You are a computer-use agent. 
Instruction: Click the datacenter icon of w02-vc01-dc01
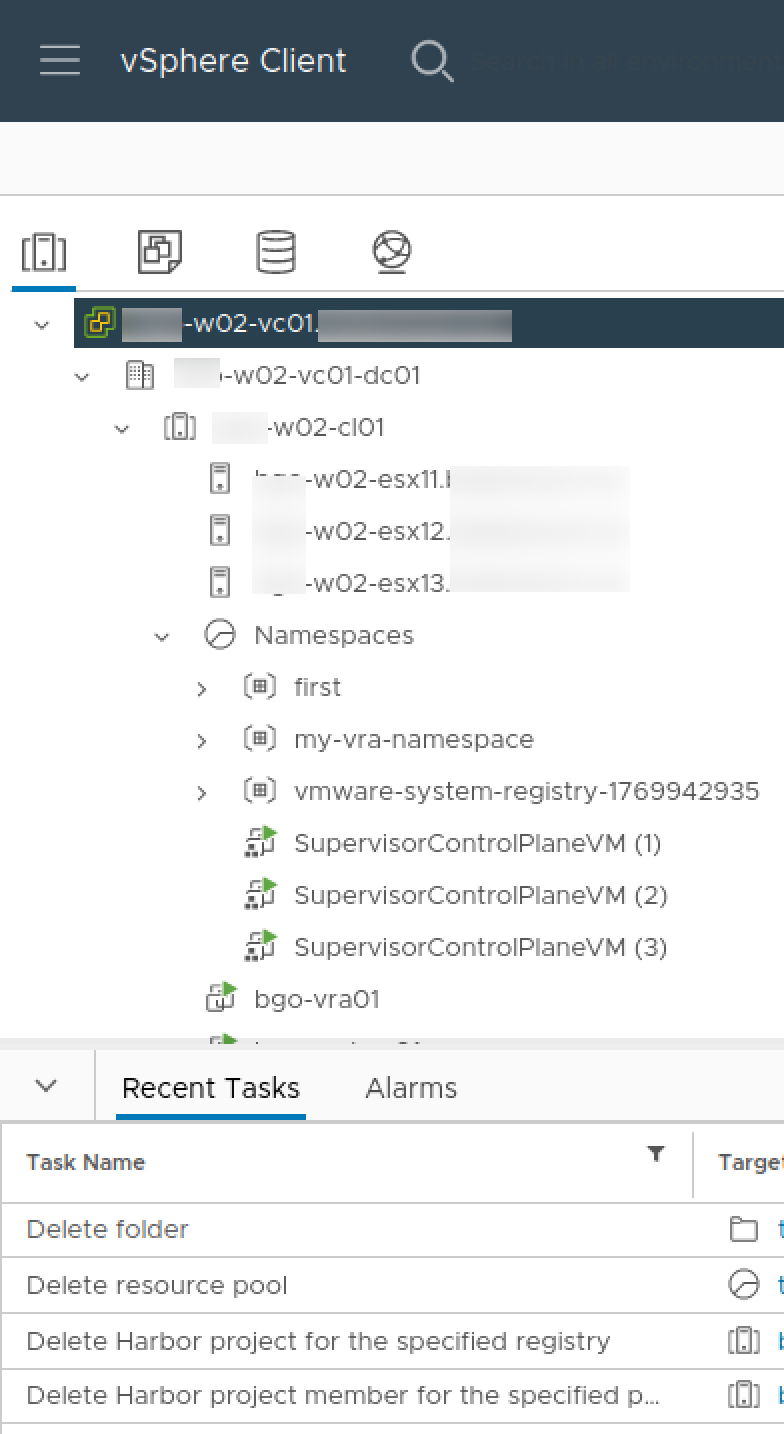(x=140, y=375)
